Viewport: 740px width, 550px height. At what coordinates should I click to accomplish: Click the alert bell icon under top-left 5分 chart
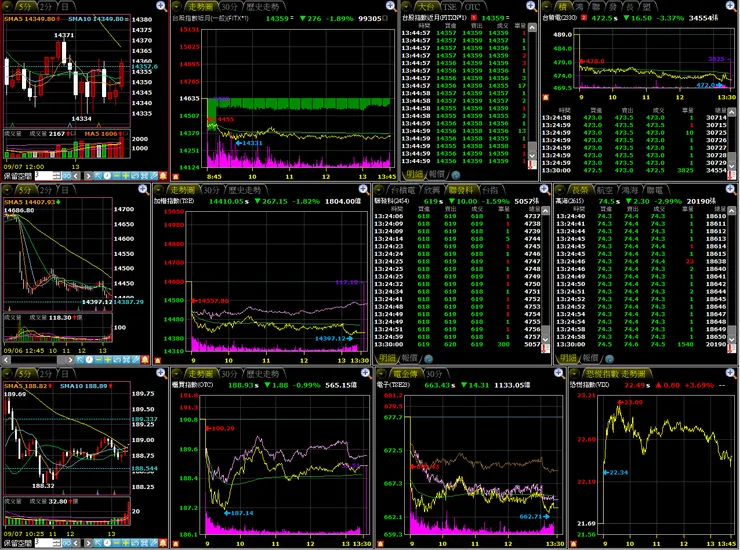pyautogui.click(x=163, y=176)
